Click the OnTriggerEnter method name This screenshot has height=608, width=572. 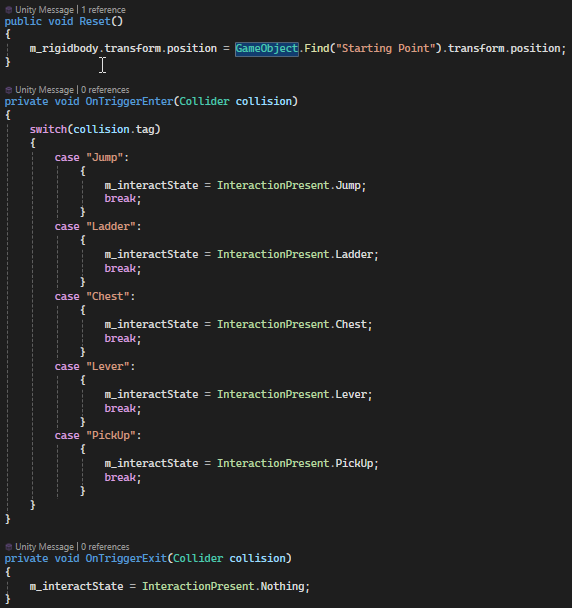[x=129, y=102]
